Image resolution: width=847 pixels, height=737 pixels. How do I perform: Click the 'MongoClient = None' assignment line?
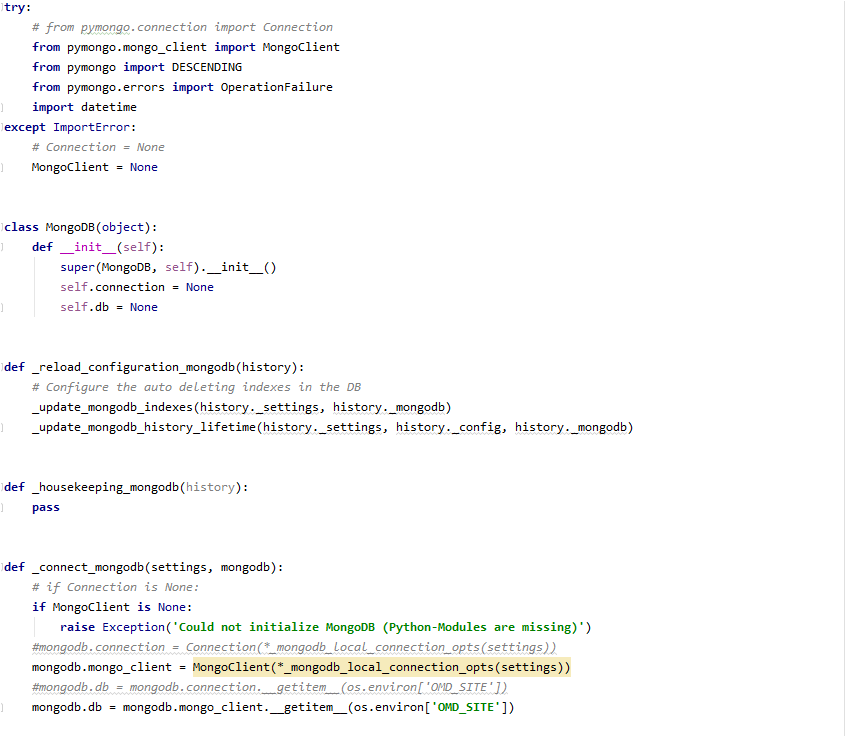(95, 167)
